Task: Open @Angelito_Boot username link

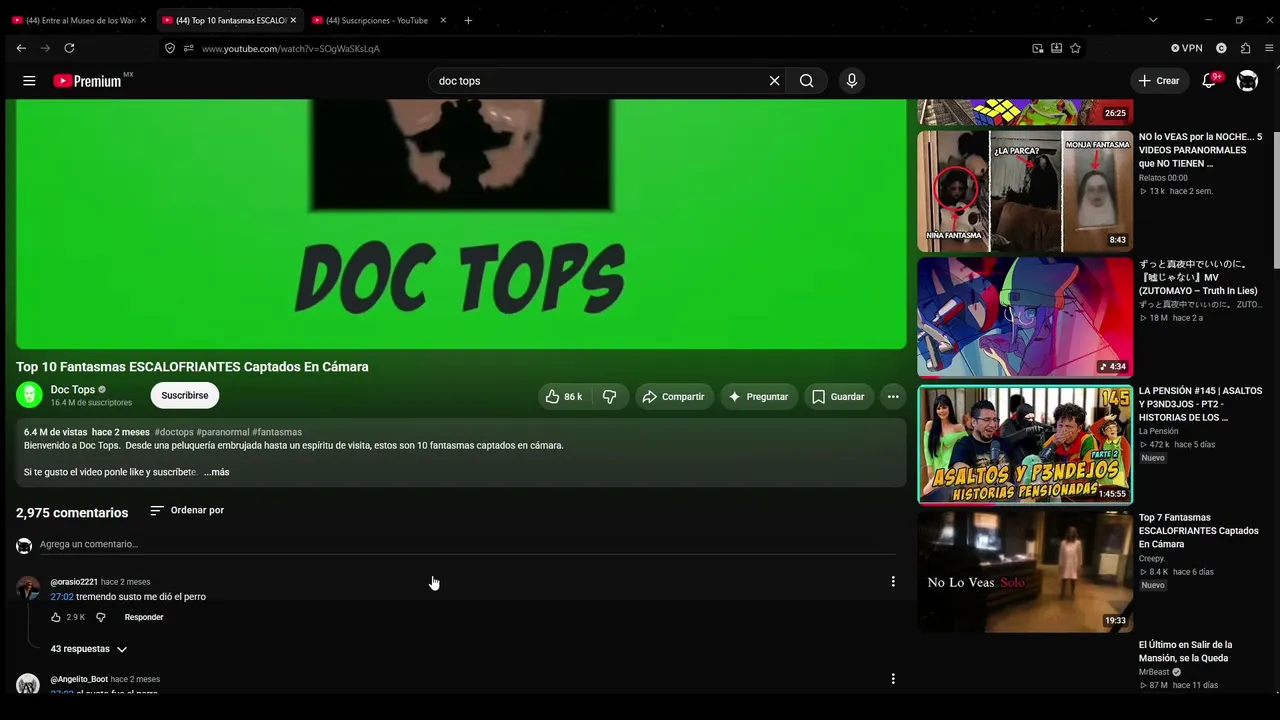Action: point(79,679)
